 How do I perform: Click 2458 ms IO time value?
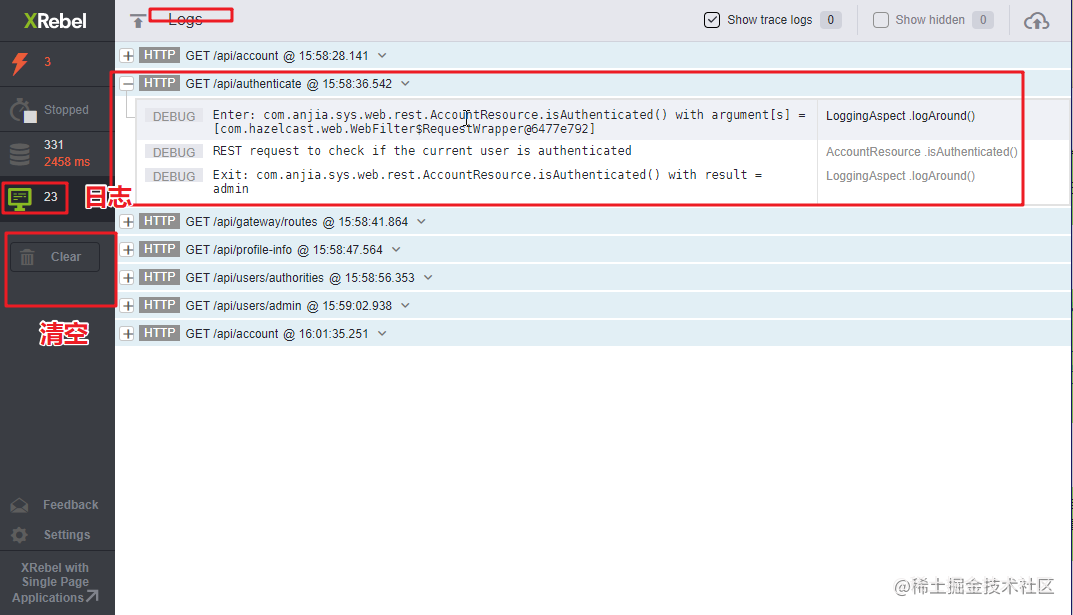(67, 162)
